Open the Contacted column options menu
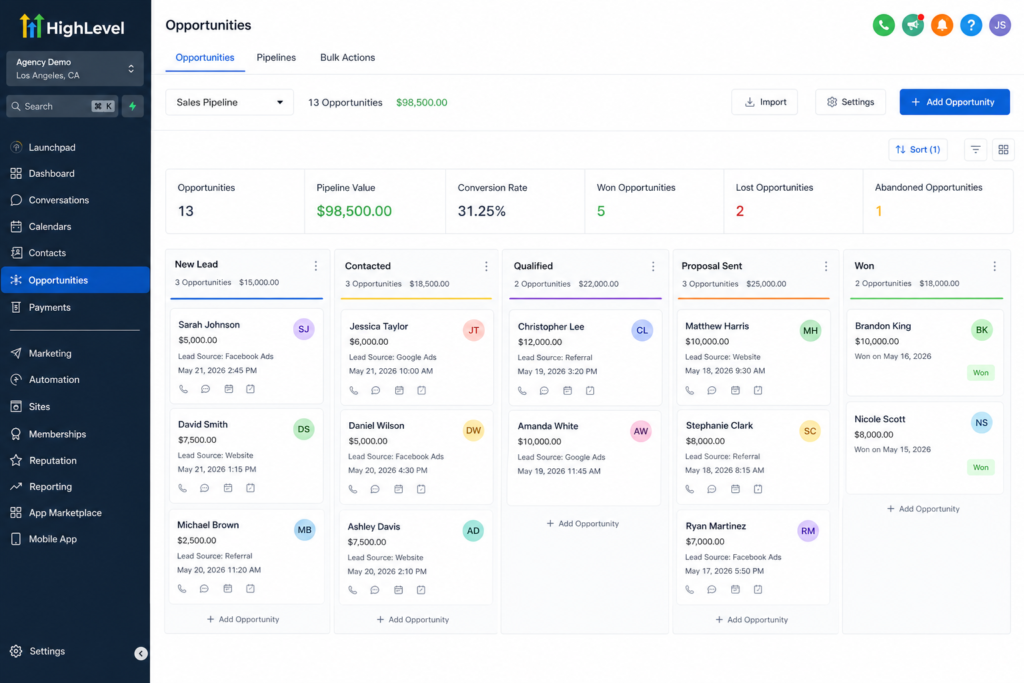The width and height of the screenshot is (1024, 683). (x=486, y=266)
